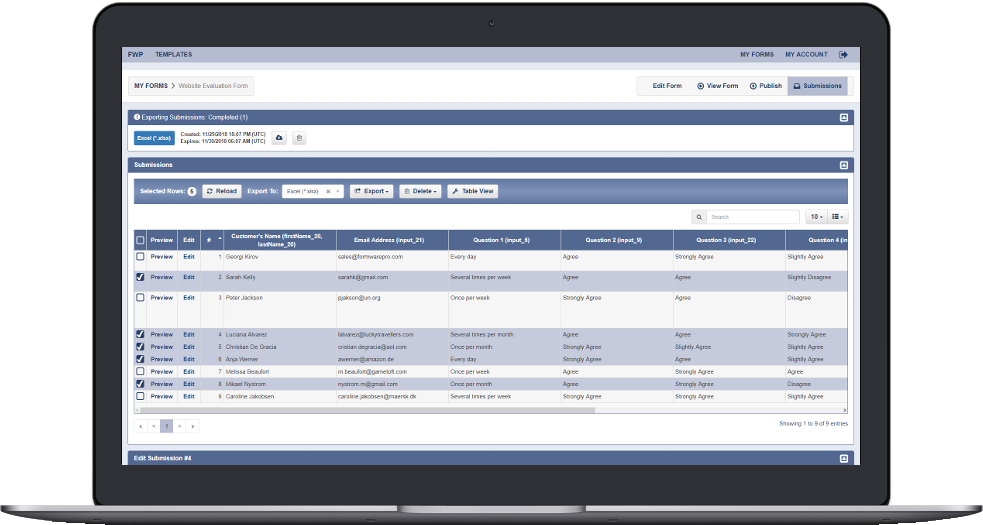Uncheck the Sarah Kelly row checkbox
The width and height of the screenshot is (983, 525).
(x=140, y=277)
